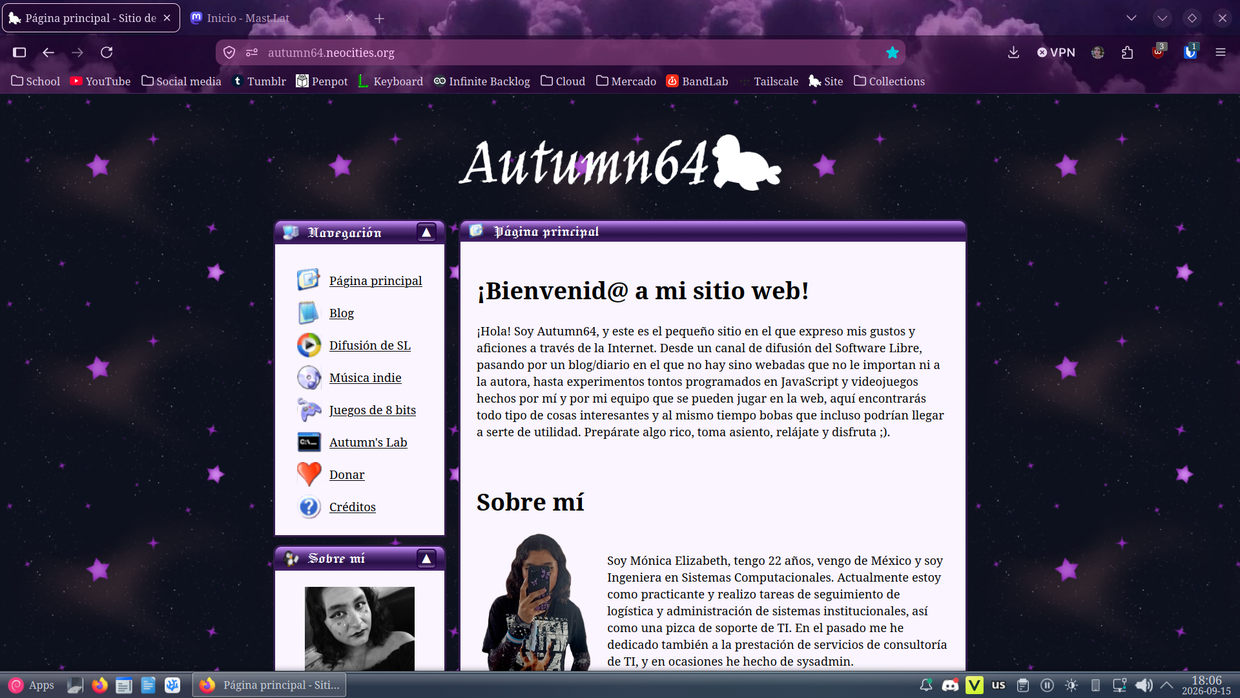Adjust the volume icon in system tray
Viewport: 1240px width, 698px height.
click(1144, 685)
